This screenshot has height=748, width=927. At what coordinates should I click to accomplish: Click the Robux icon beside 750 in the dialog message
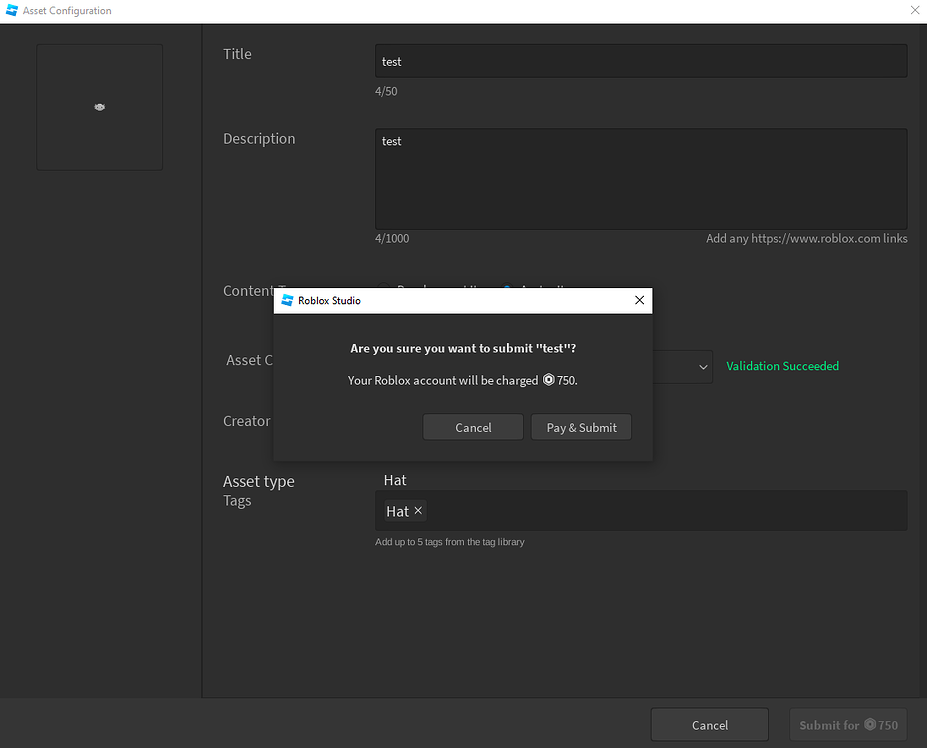pyautogui.click(x=548, y=380)
